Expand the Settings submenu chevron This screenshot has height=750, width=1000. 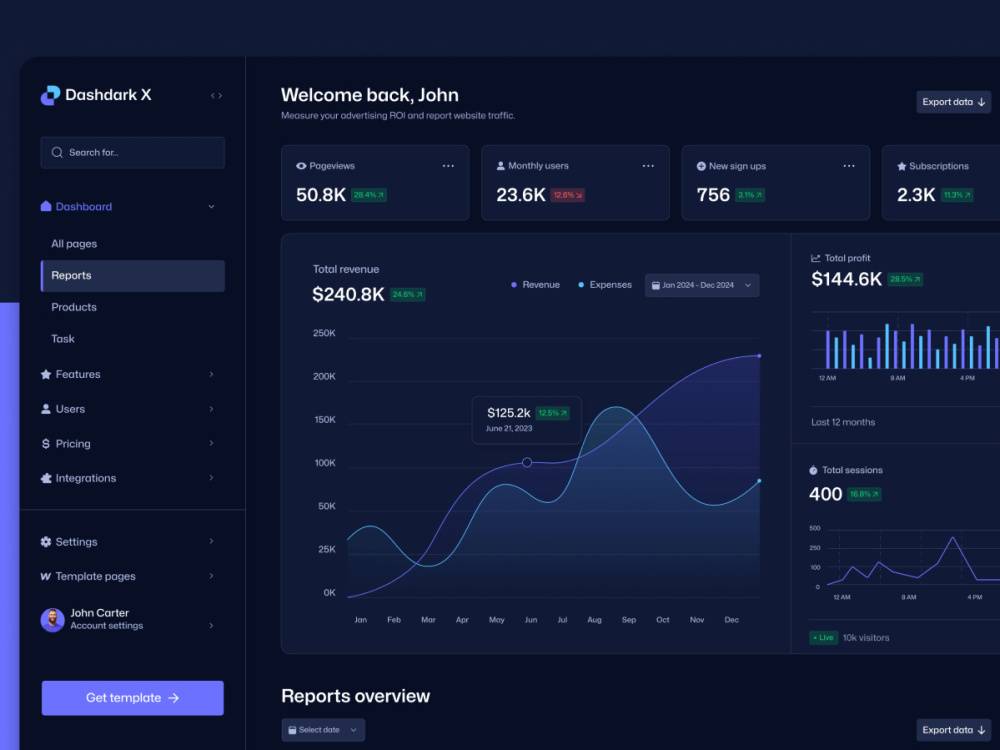pyautogui.click(x=211, y=541)
